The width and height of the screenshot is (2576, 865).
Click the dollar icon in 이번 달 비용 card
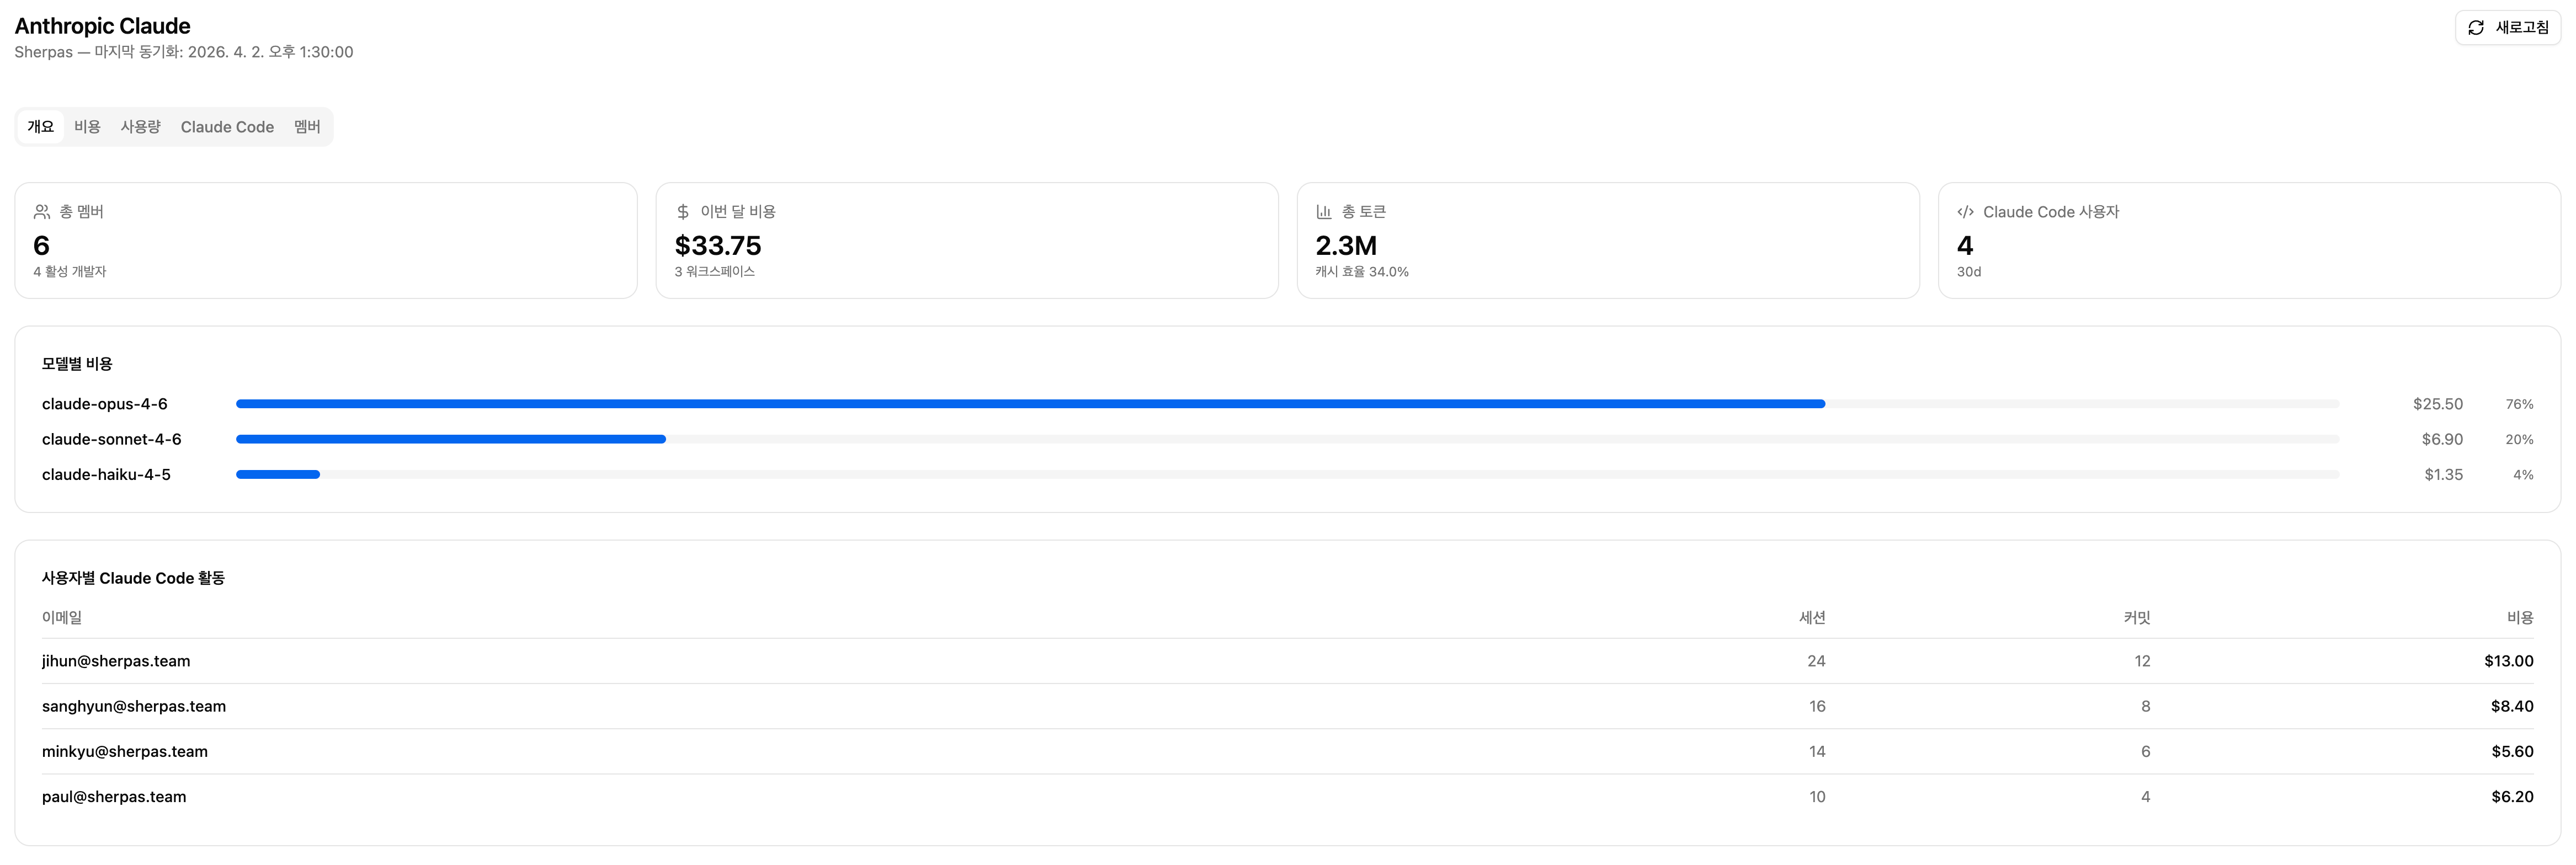683,212
